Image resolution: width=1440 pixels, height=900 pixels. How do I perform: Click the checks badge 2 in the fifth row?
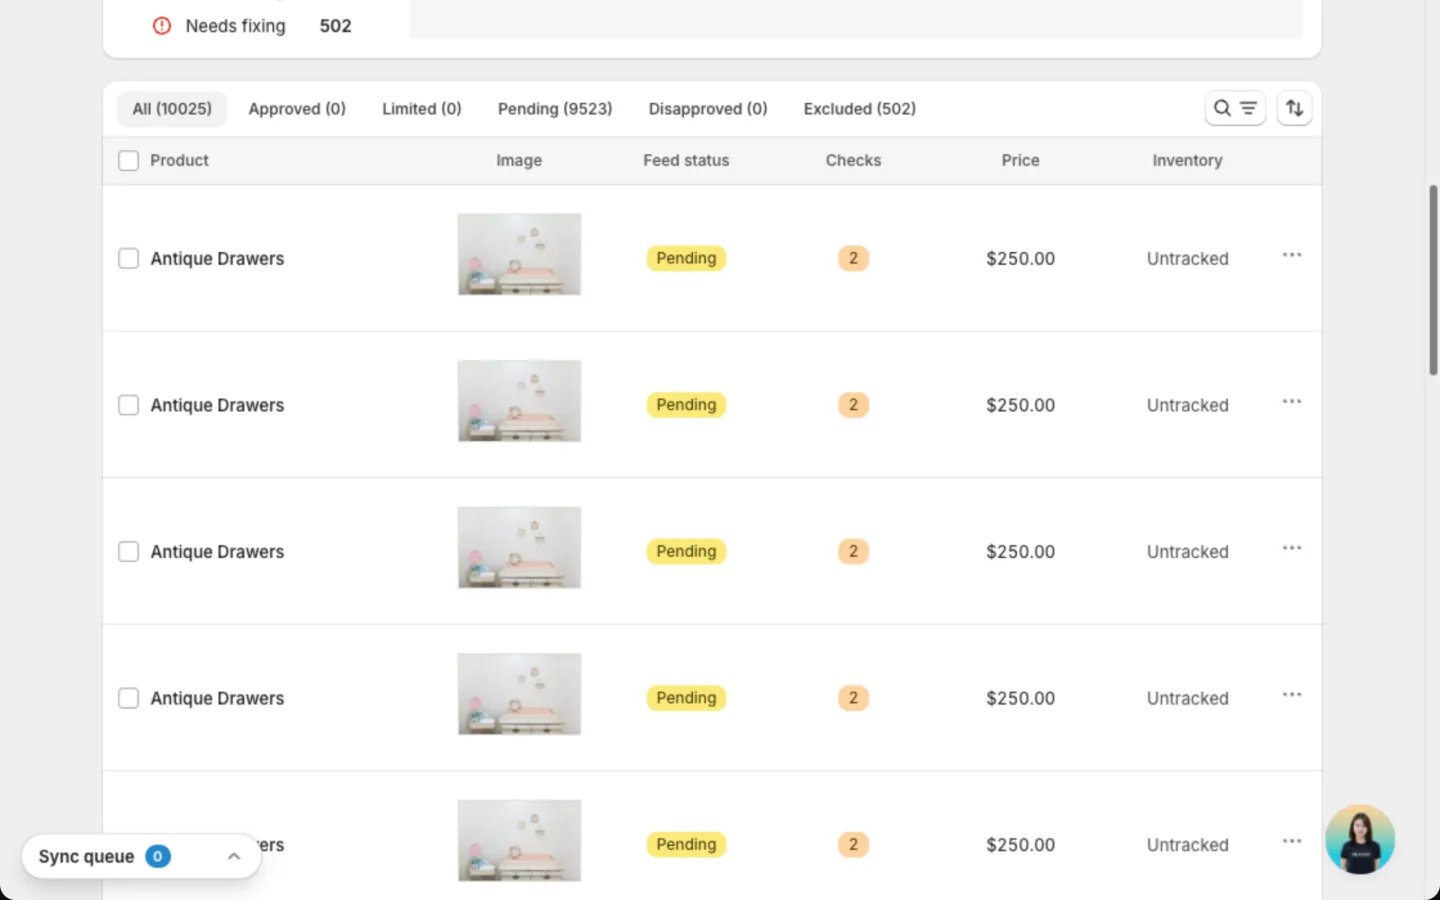[853, 845]
